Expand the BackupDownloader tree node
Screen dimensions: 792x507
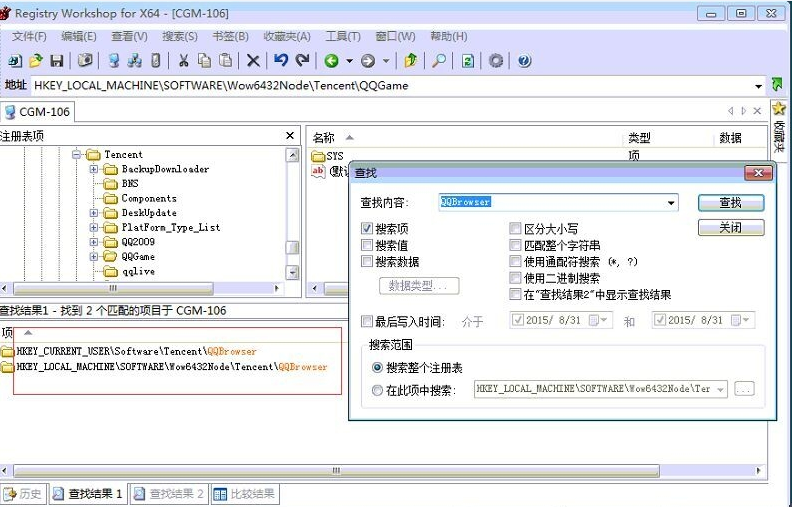pos(94,169)
